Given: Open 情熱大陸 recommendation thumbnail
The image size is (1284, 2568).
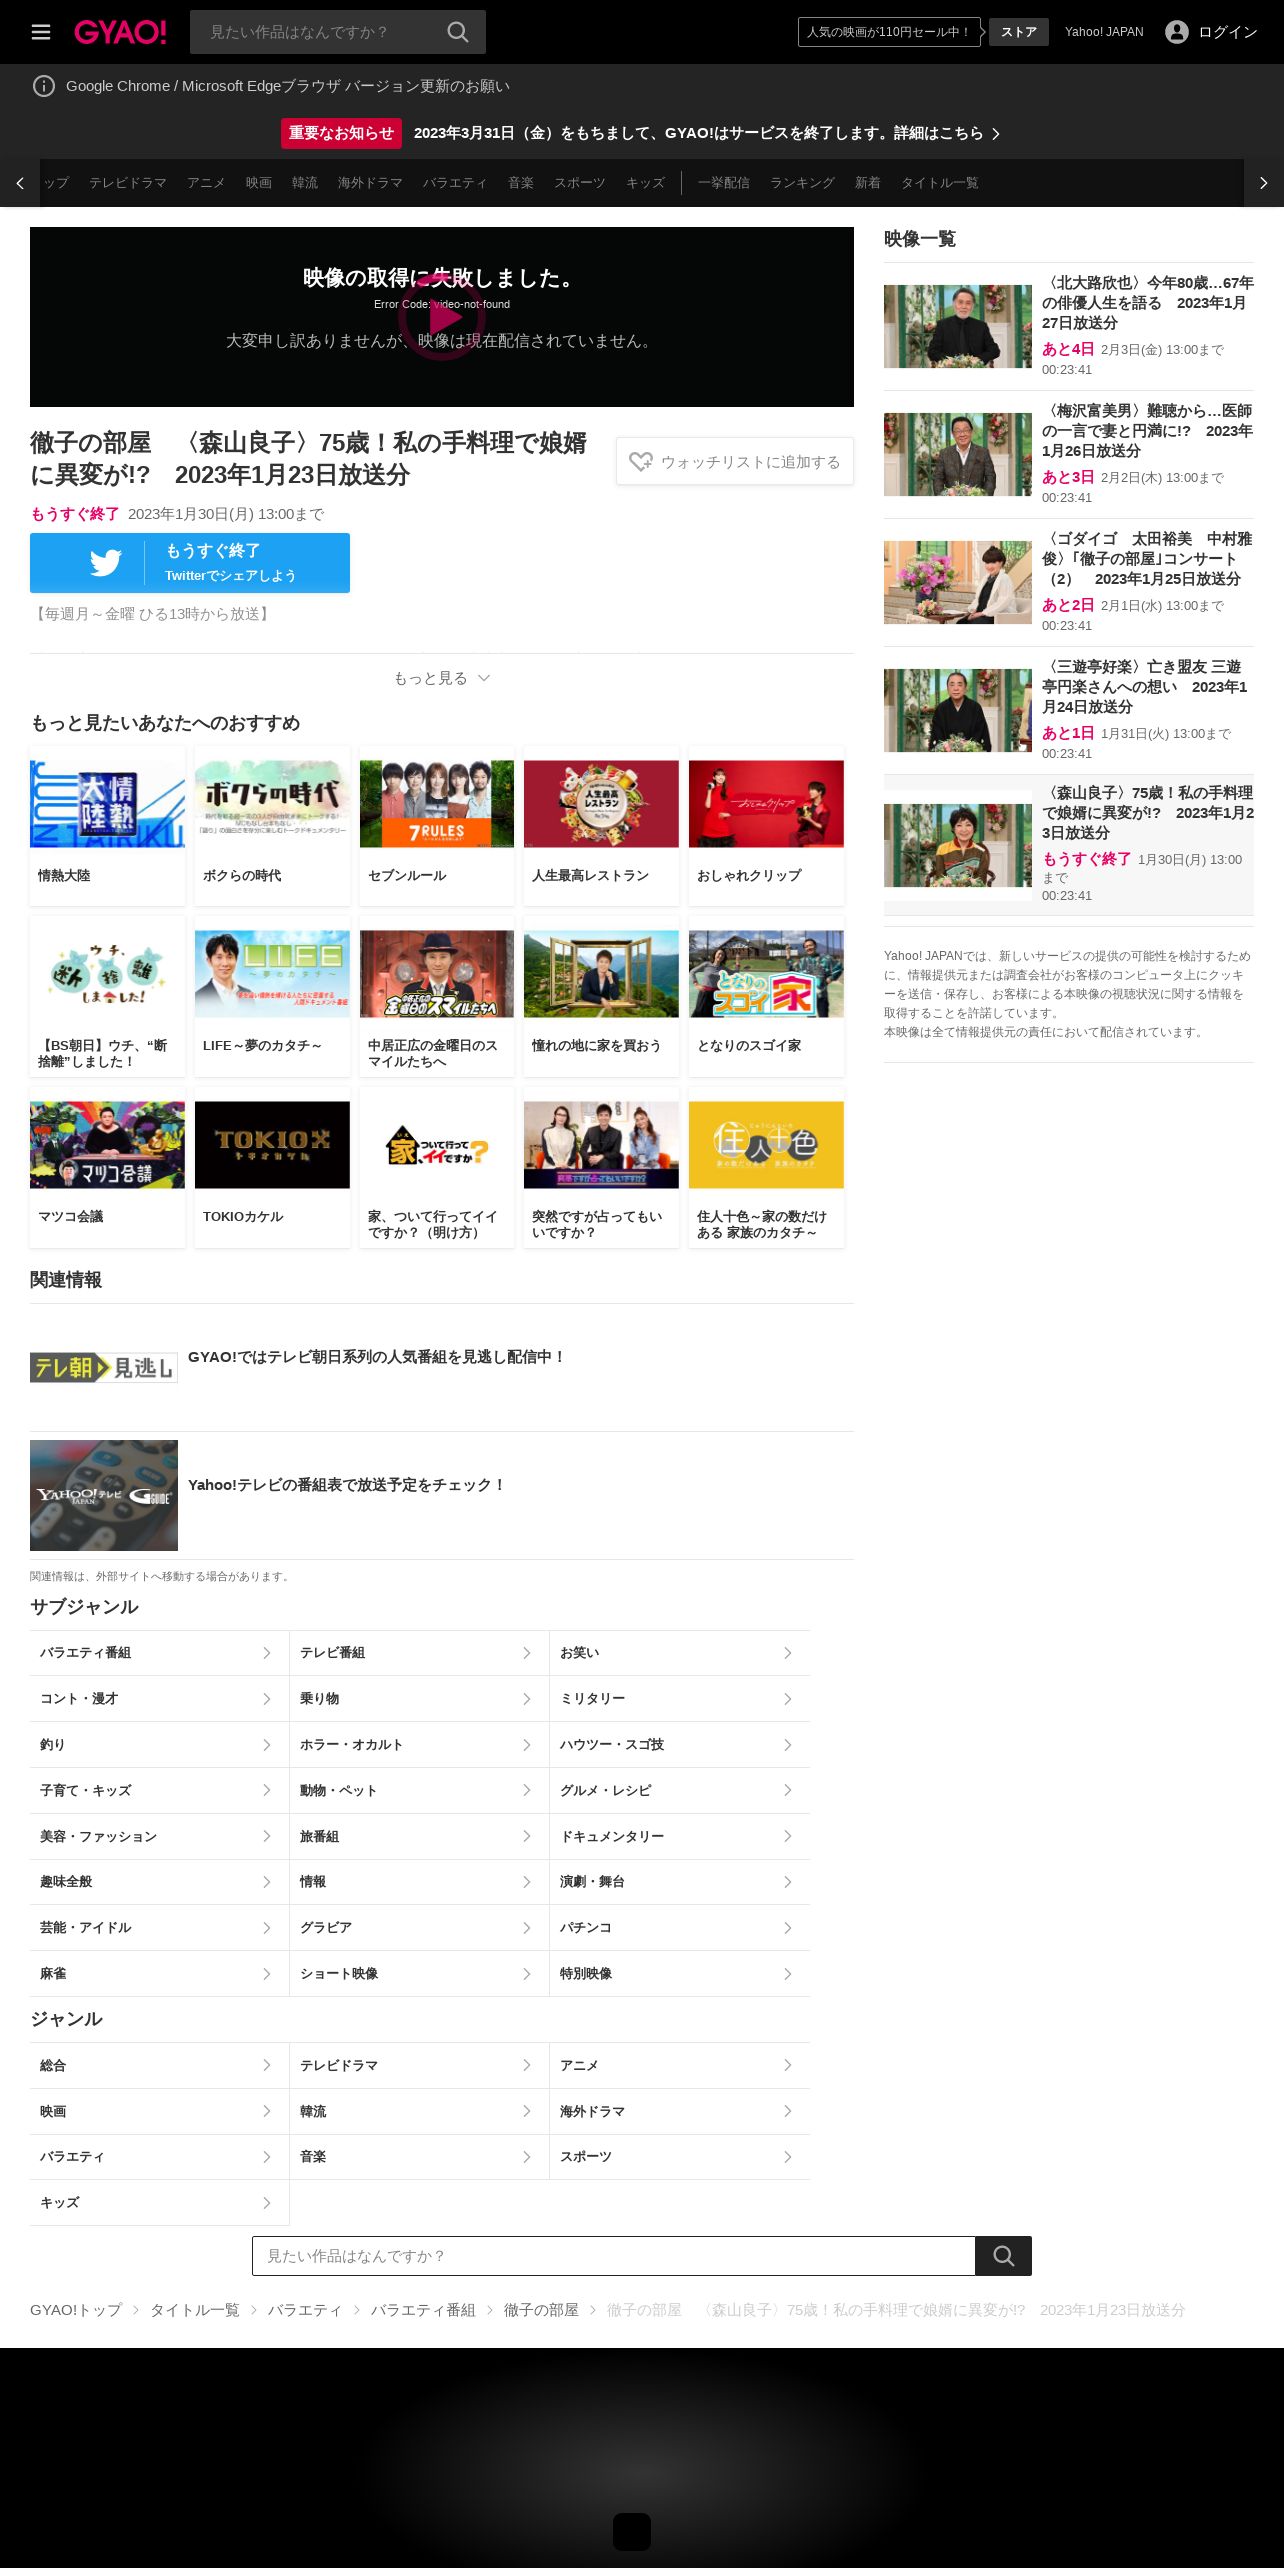Looking at the screenshot, I should [x=107, y=804].
